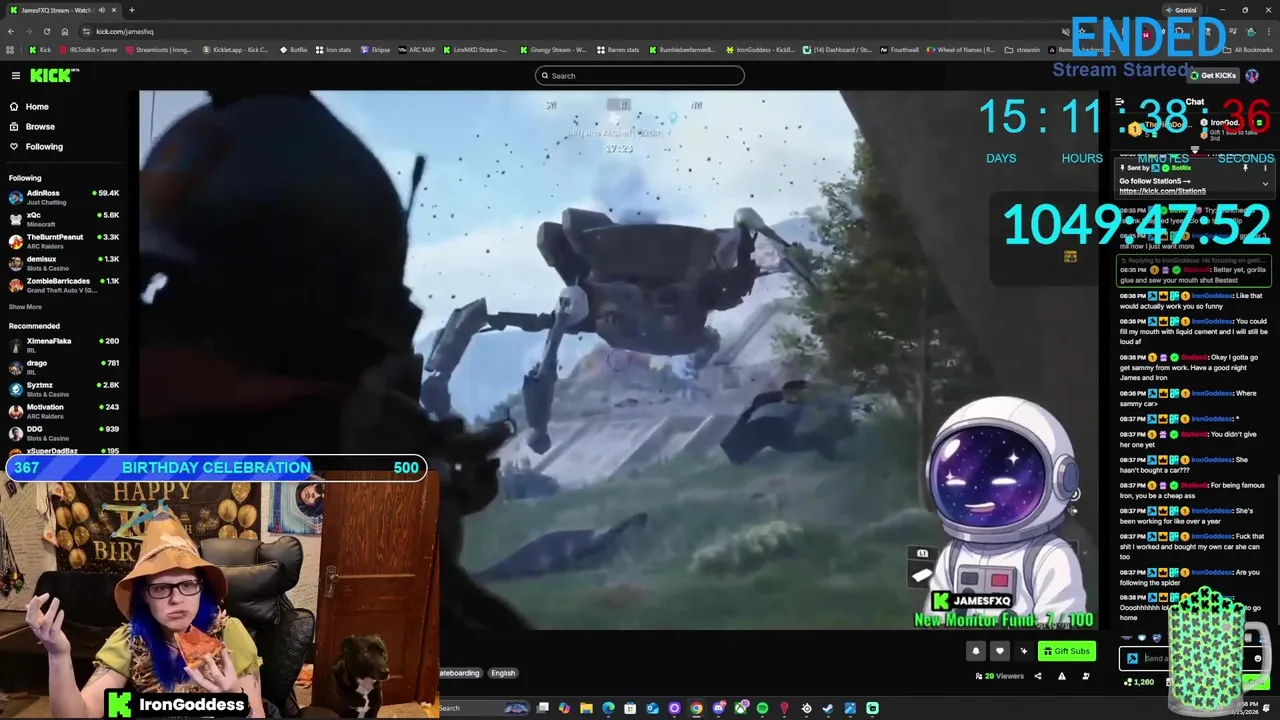Open AdinRoss channel in Following list

64,196
